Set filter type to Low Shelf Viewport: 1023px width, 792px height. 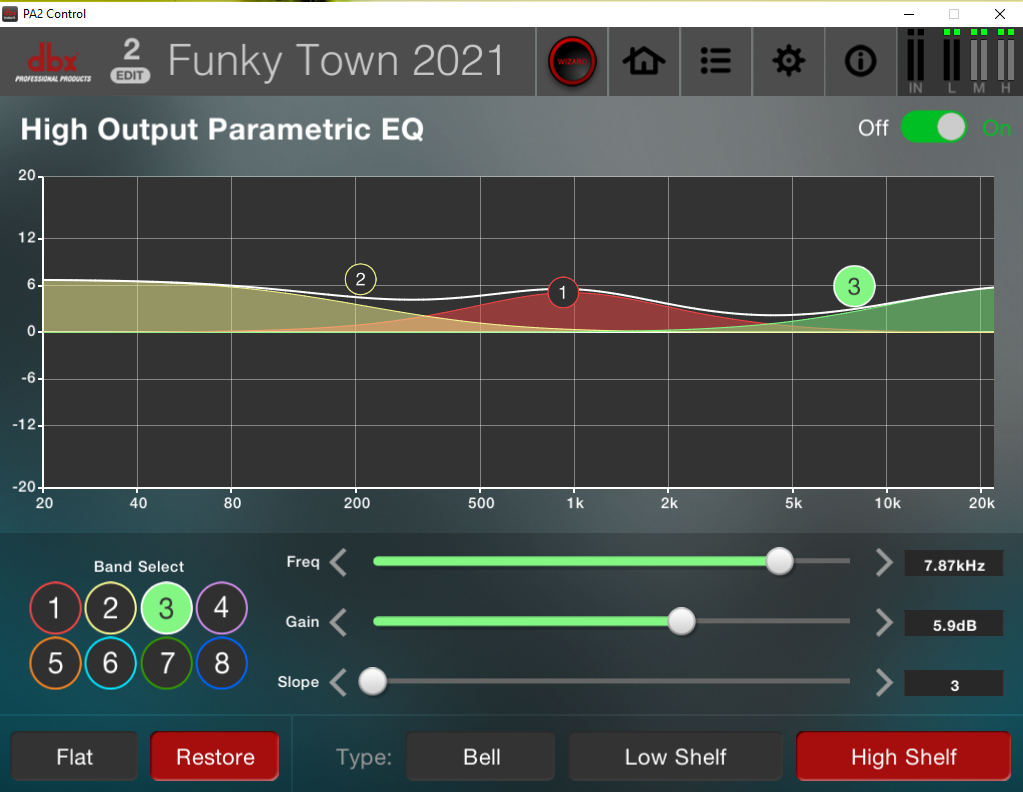[x=675, y=757]
